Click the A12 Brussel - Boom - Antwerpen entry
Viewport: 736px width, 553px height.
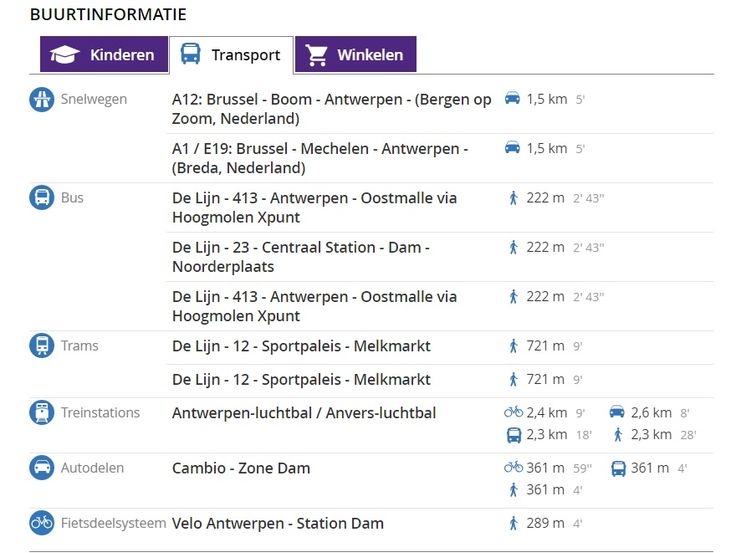pyautogui.click(x=331, y=109)
